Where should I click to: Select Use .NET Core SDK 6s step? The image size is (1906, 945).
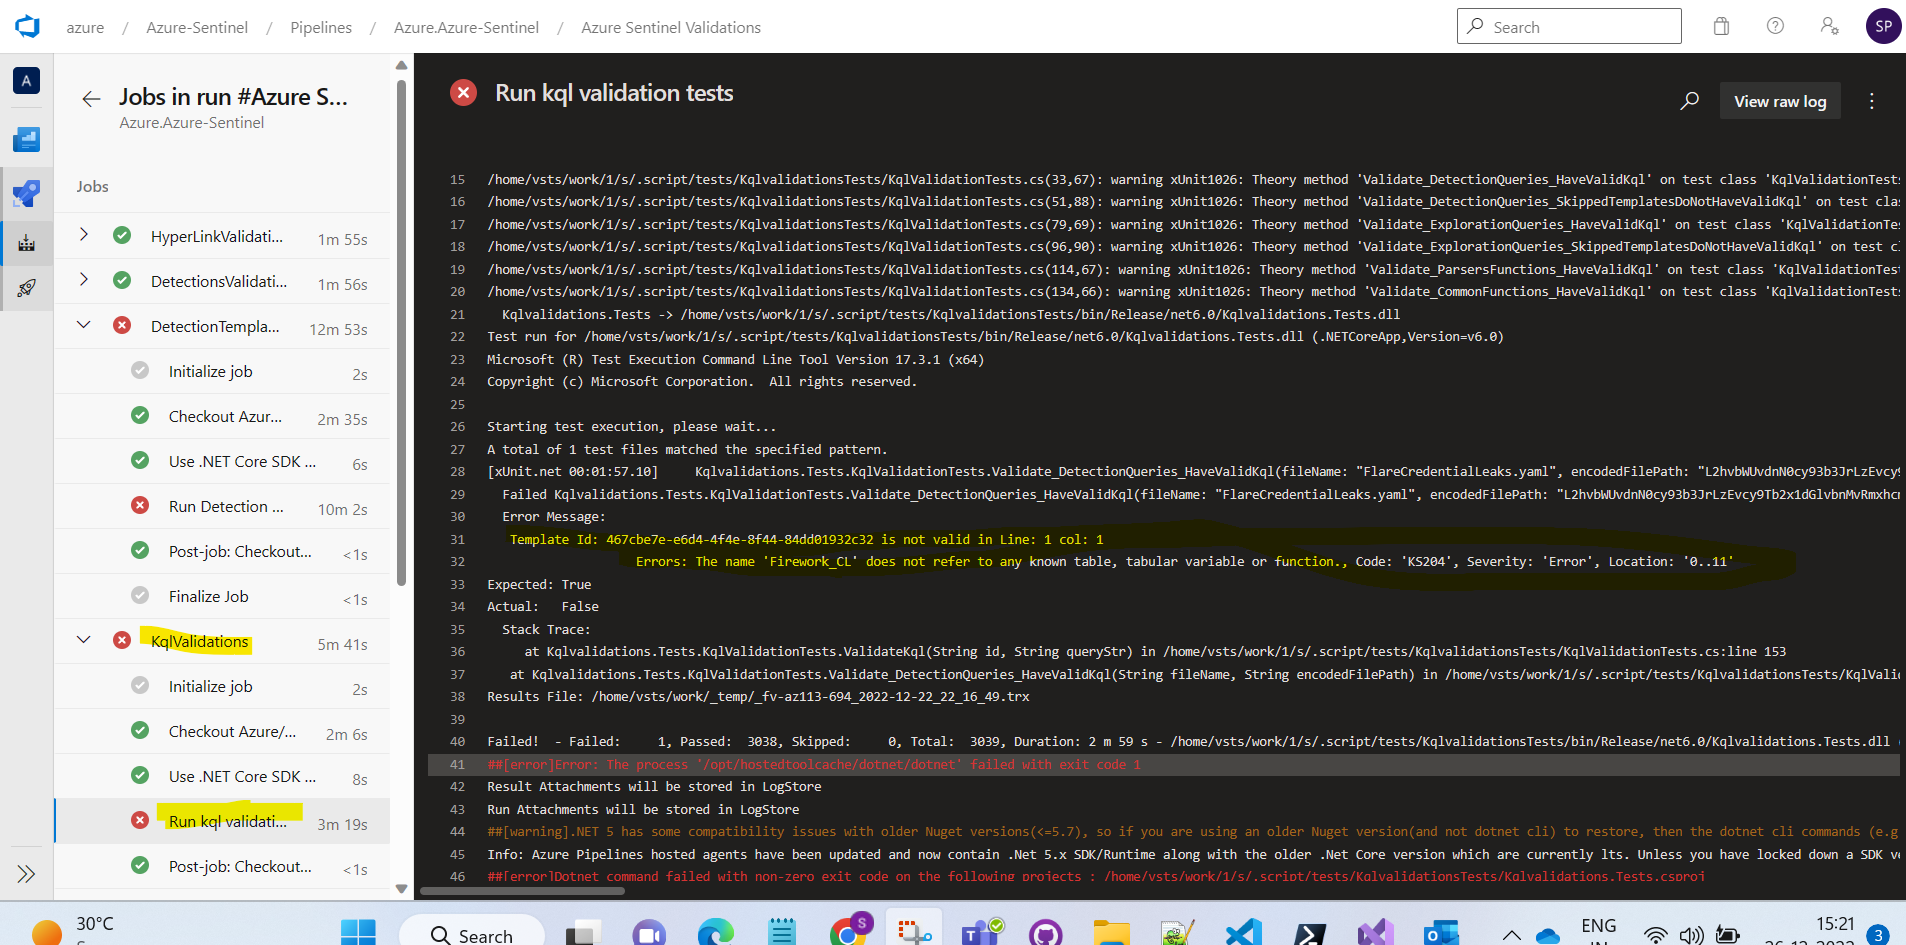point(222,462)
